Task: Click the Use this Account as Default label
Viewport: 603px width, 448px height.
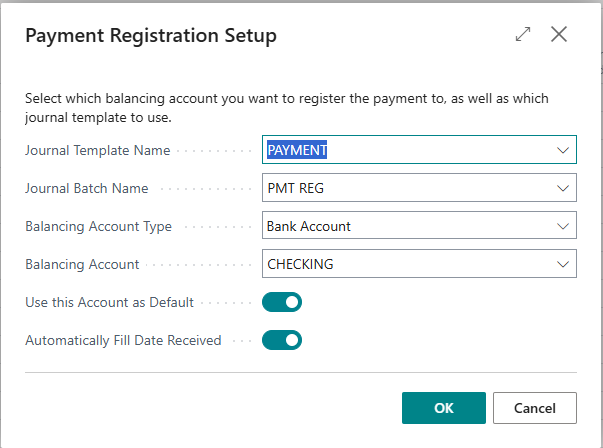Action: tap(109, 302)
